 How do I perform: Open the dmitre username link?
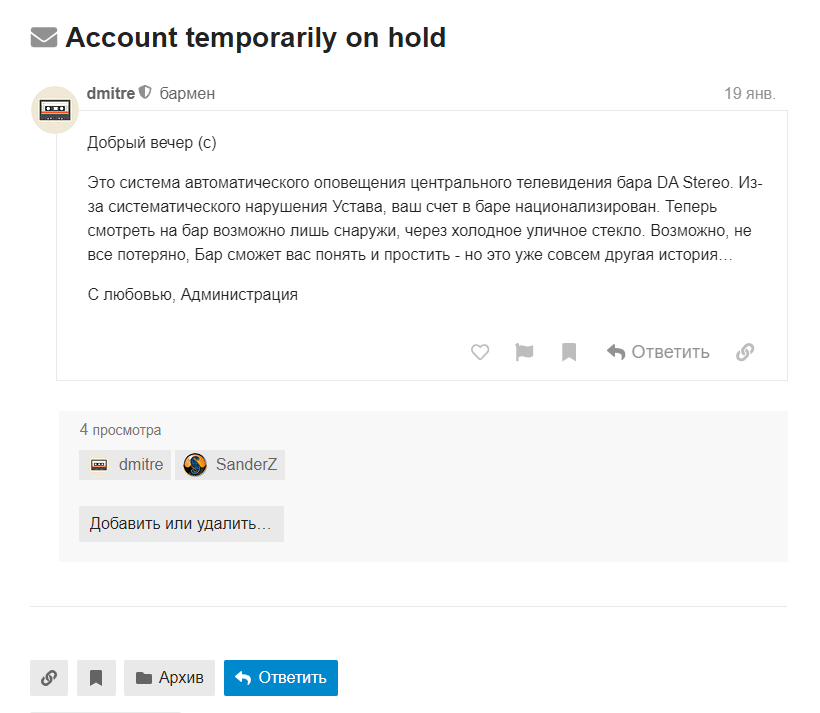[x=111, y=93]
